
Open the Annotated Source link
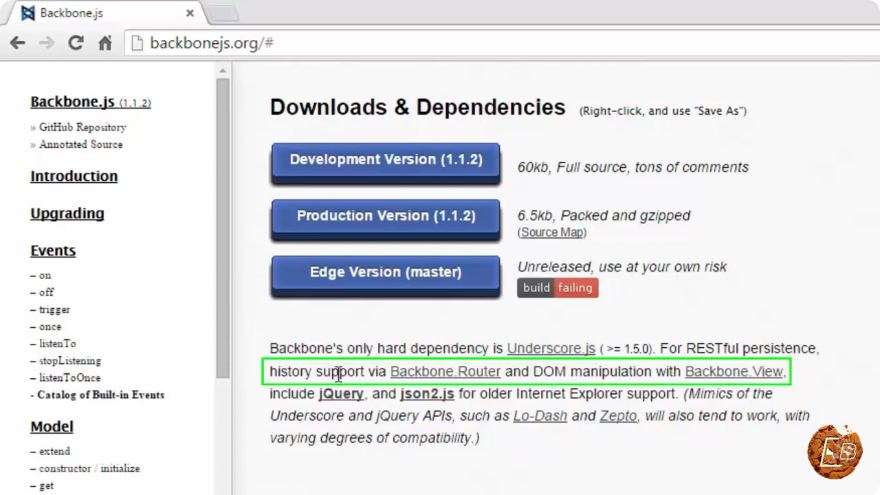point(81,144)
